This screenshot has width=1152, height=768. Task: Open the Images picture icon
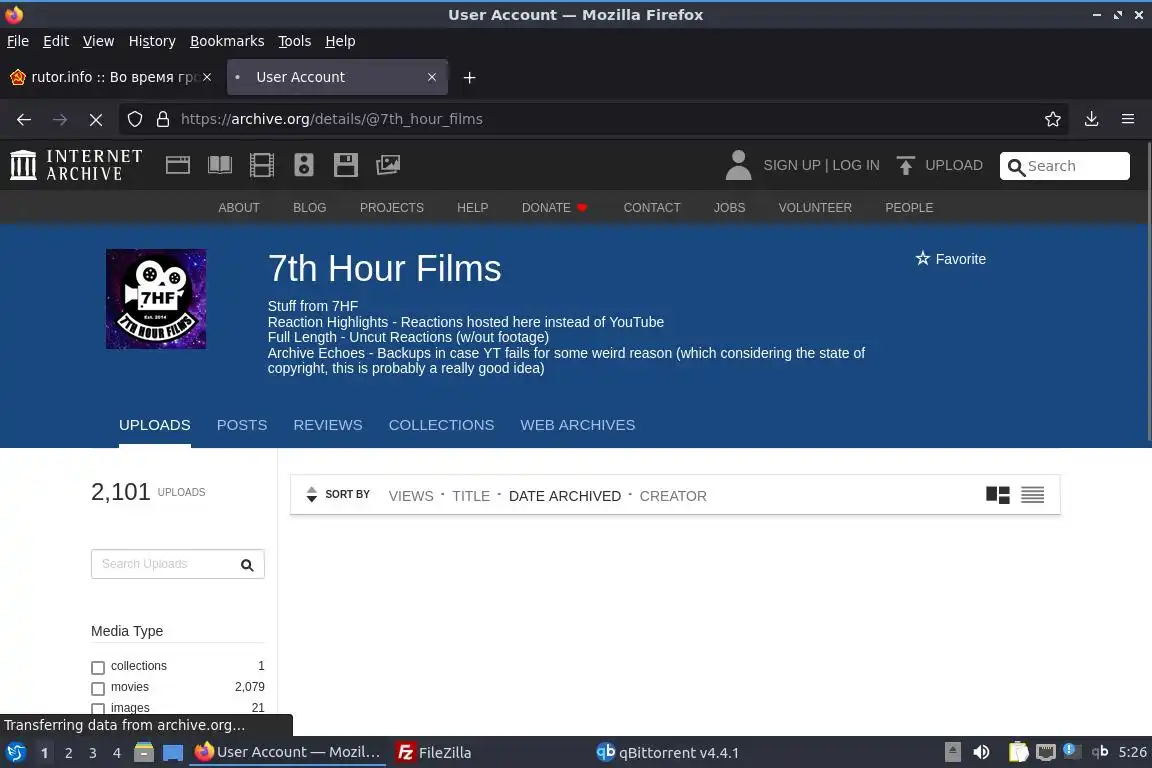[388, 165]
